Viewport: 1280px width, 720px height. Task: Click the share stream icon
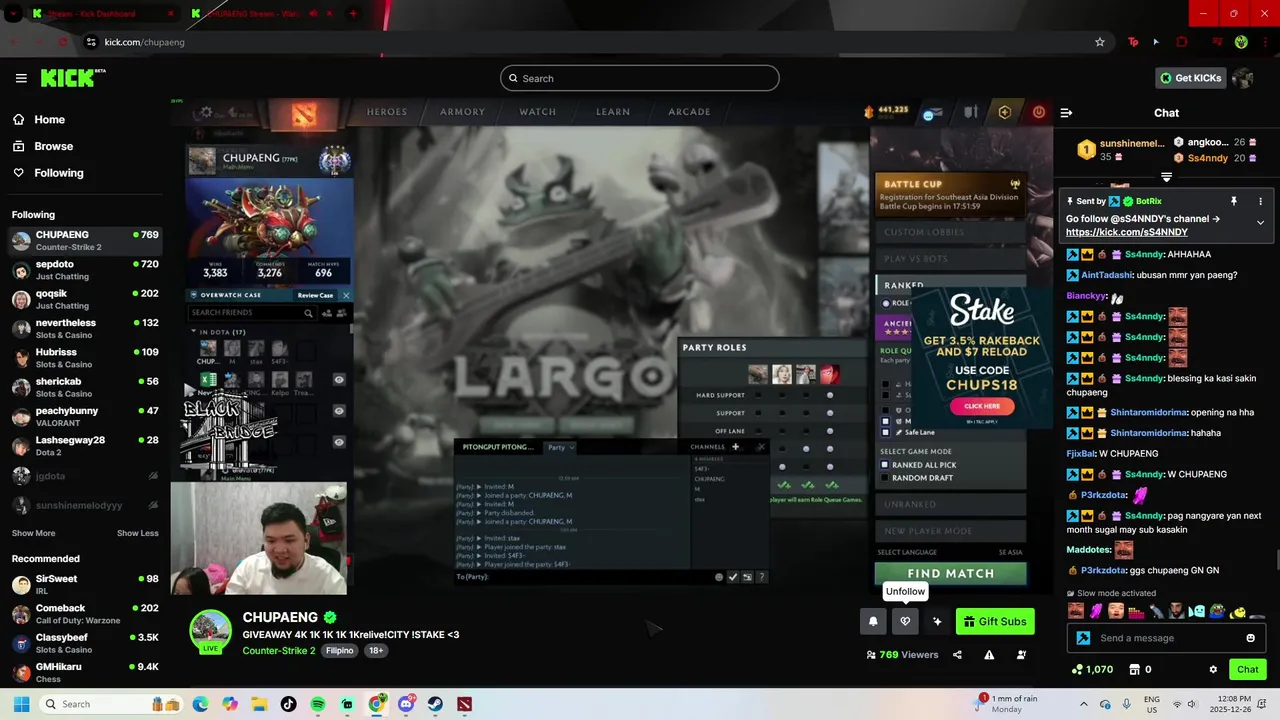[957, 655]
